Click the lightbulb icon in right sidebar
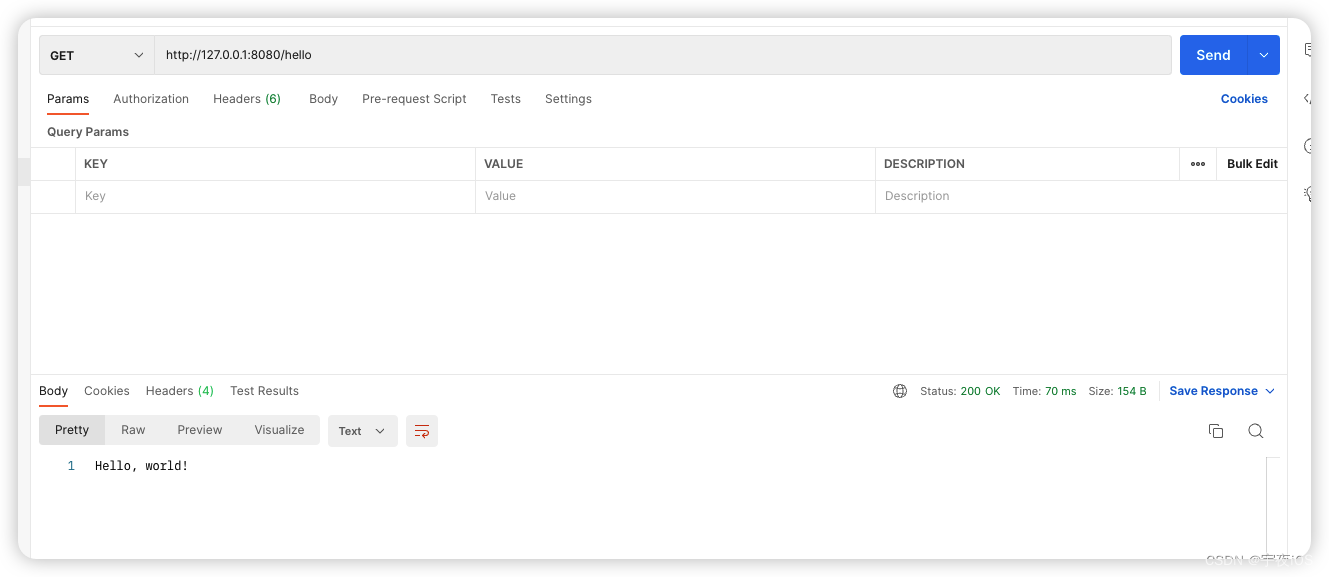This screenshot has width=1329, height=577. (x=1308, y=194)
